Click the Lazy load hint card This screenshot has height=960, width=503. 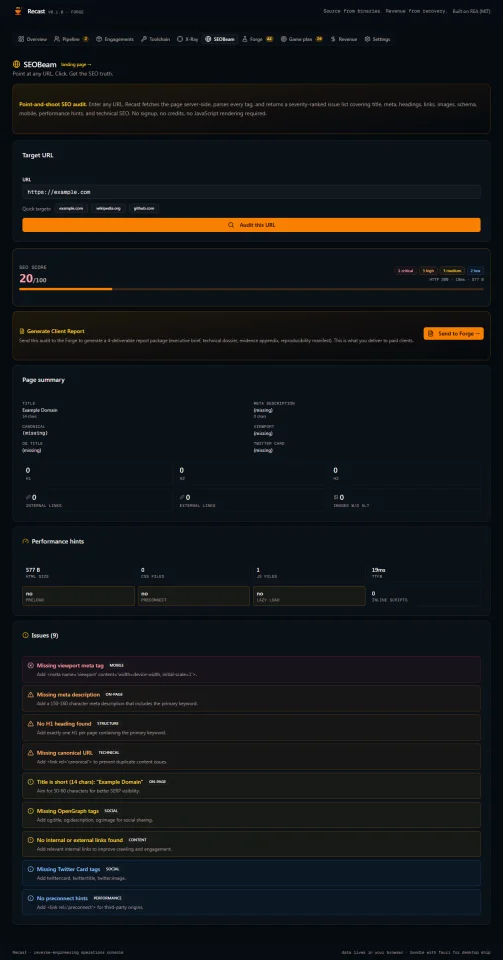tap(309, 596)
